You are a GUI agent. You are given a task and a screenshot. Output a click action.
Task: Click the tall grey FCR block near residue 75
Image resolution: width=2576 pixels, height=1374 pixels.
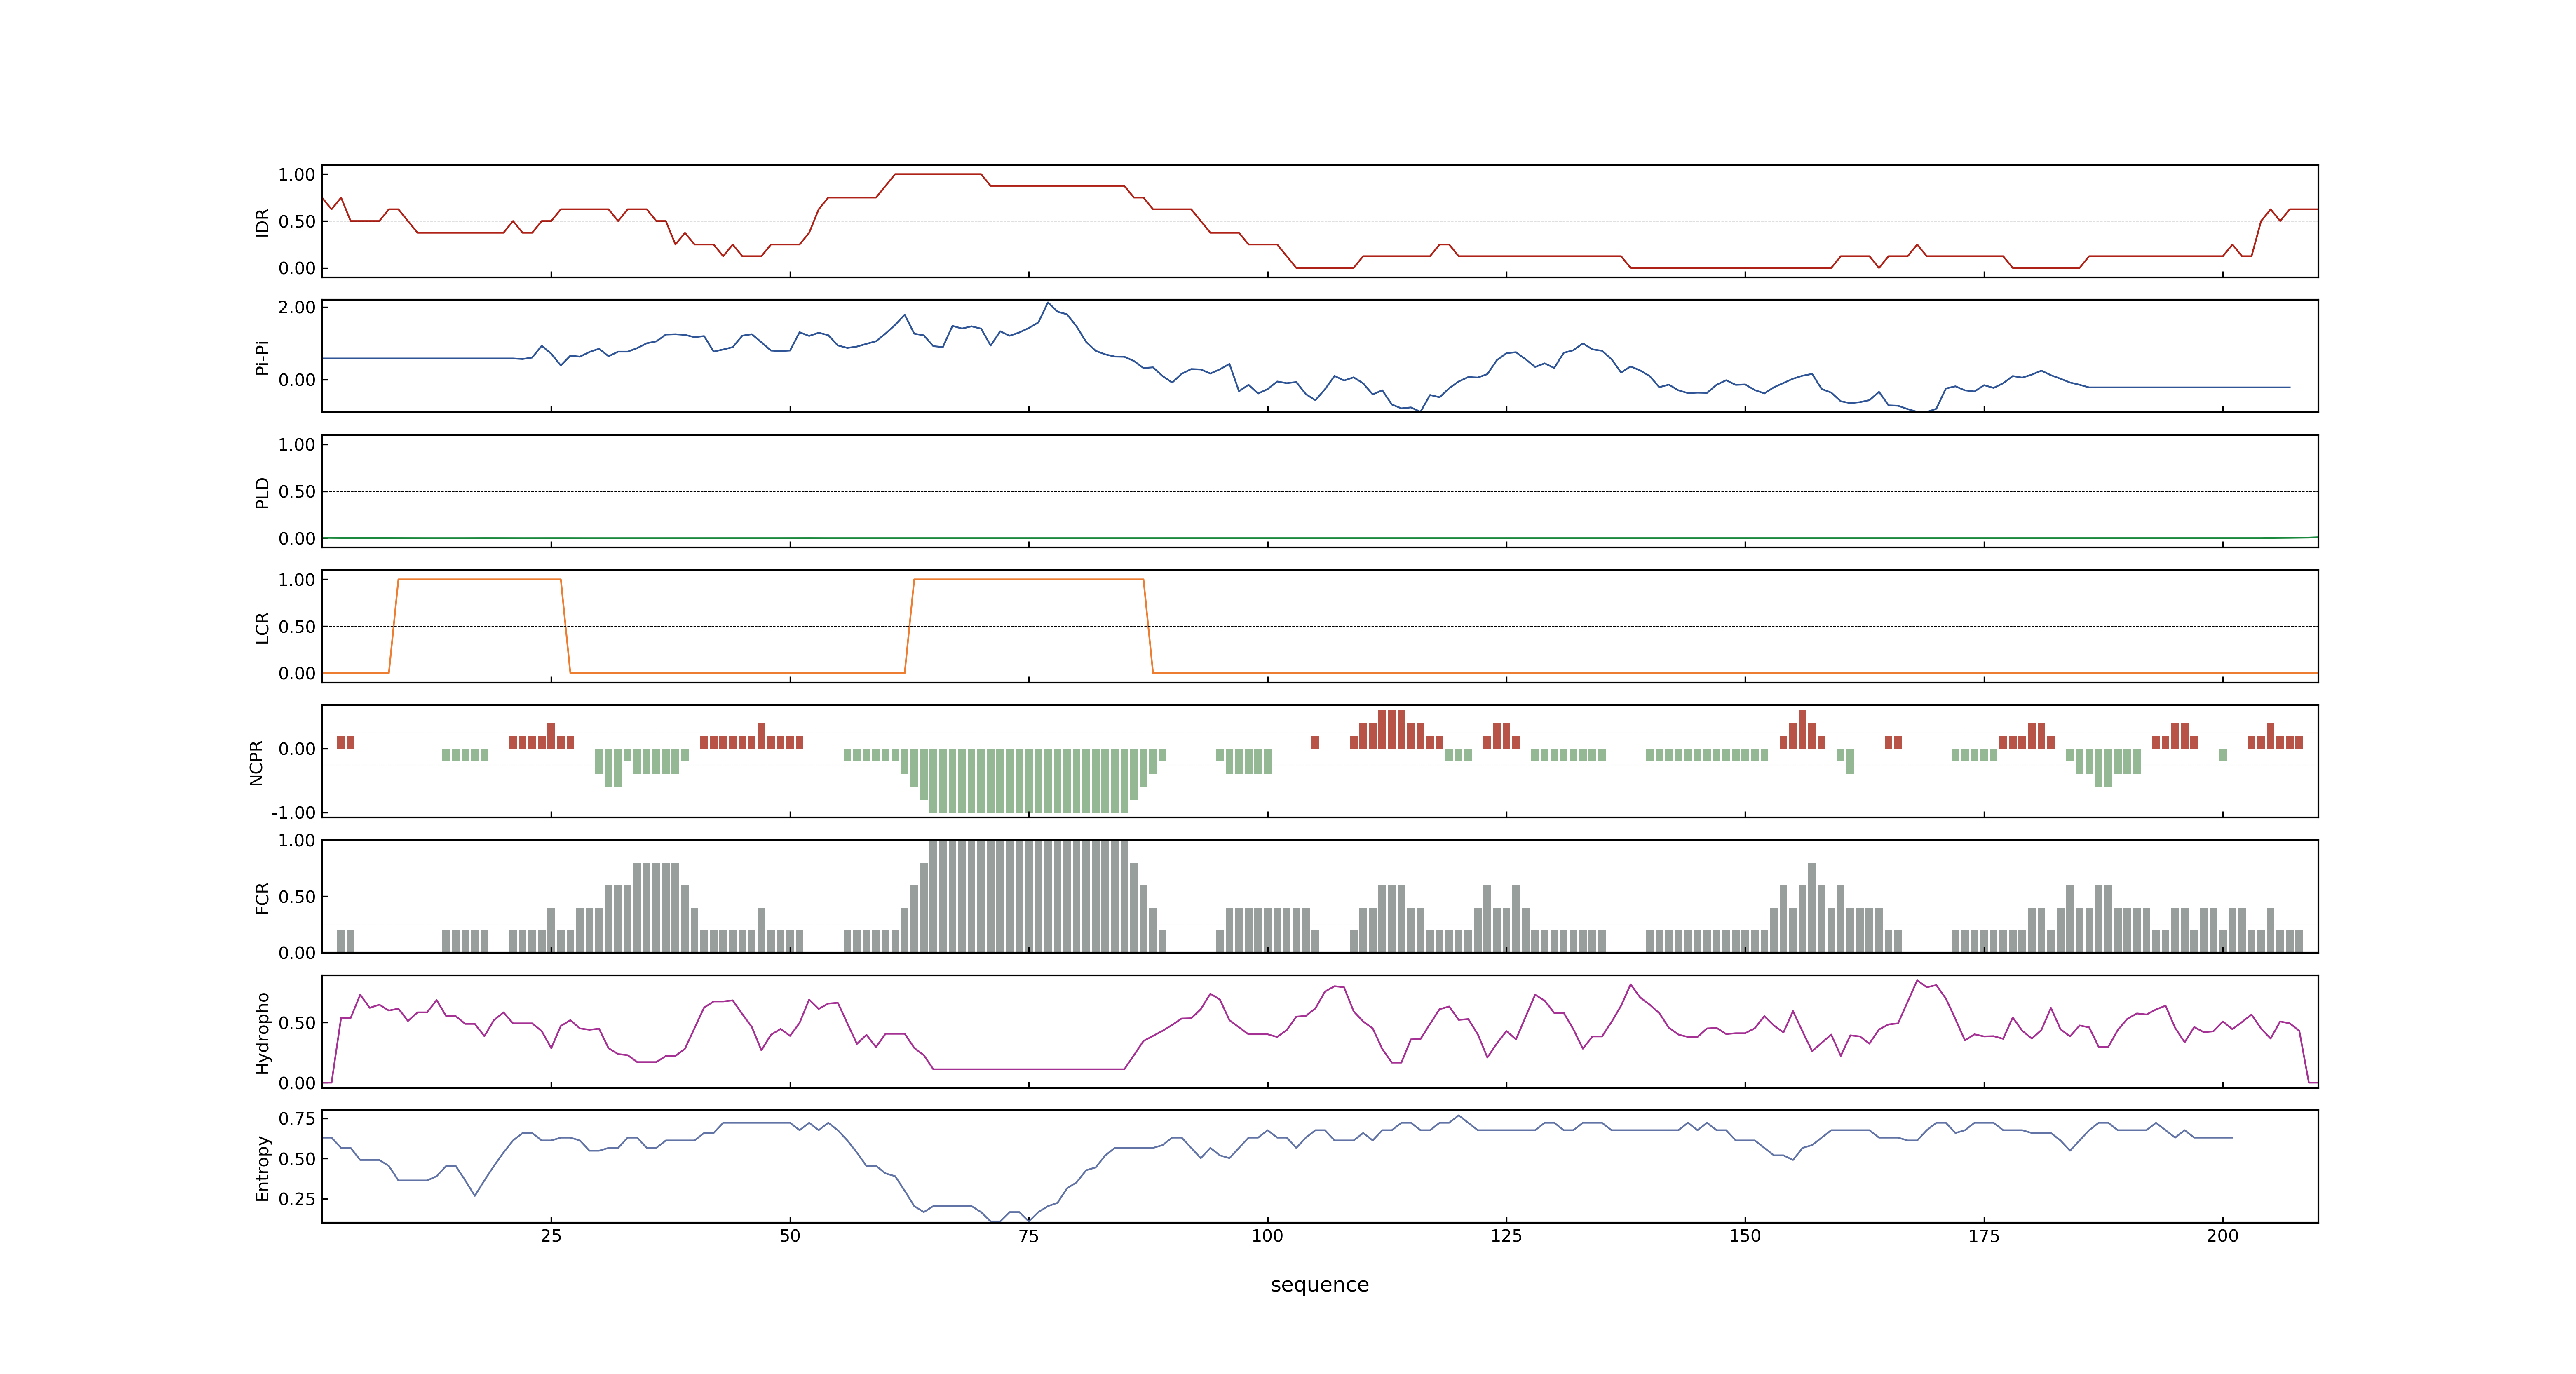coord(1029,896)
